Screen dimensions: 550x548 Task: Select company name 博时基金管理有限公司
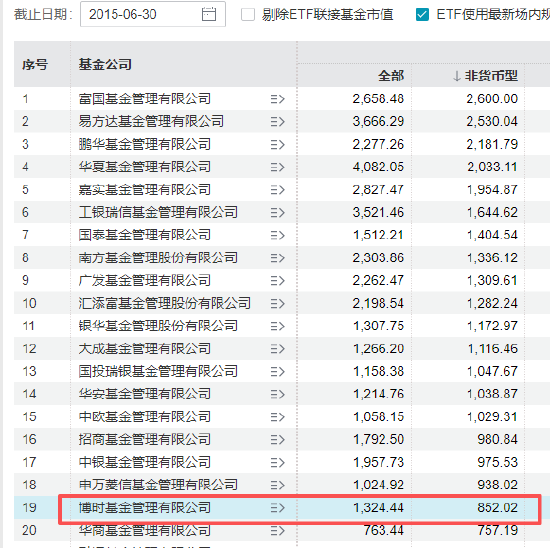pos(145,507)
